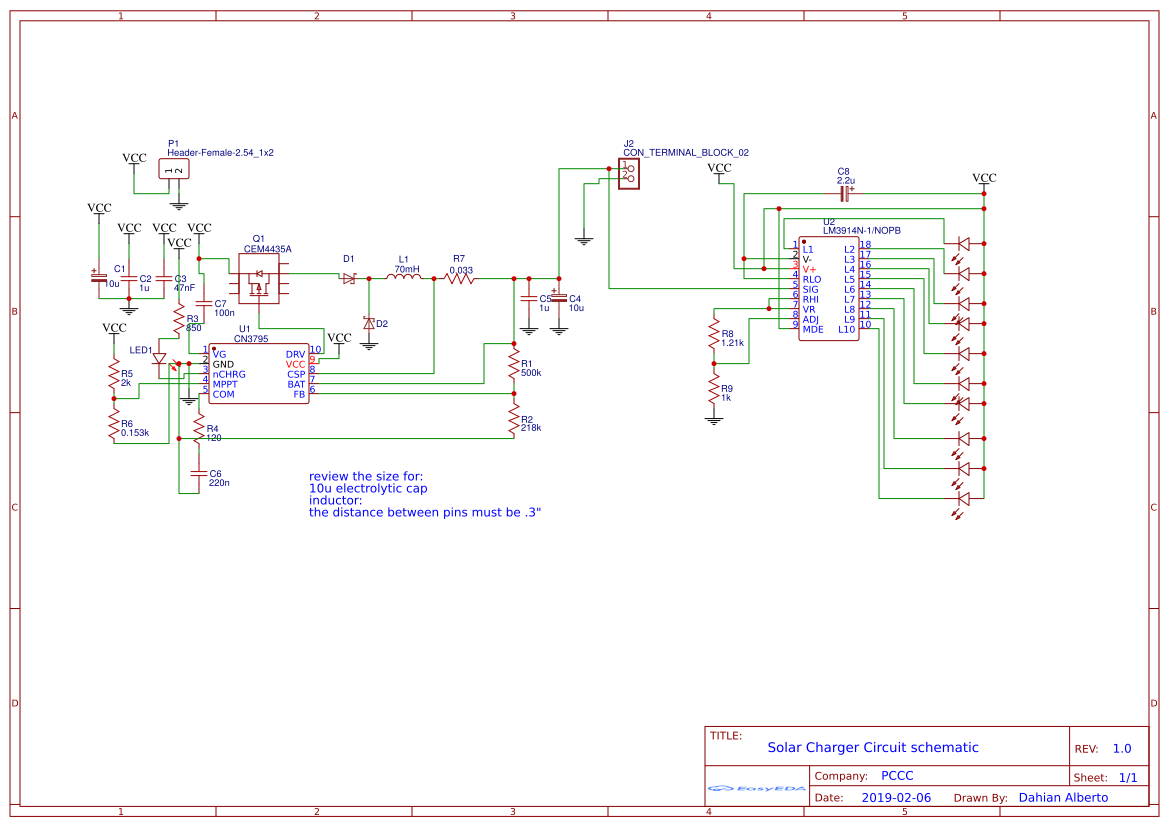Select the MDE pin label on U2
This screenshot has height=827, width=1169.
[x=813, y=329]
